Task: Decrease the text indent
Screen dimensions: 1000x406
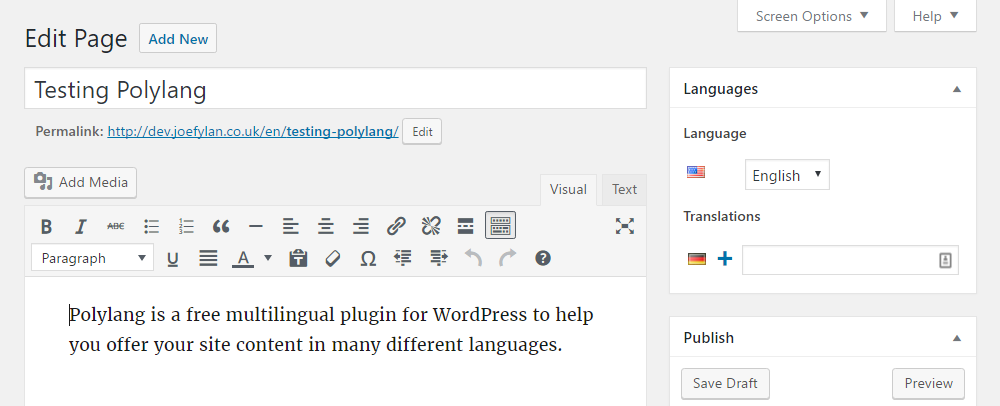Action: coord(403,259)
